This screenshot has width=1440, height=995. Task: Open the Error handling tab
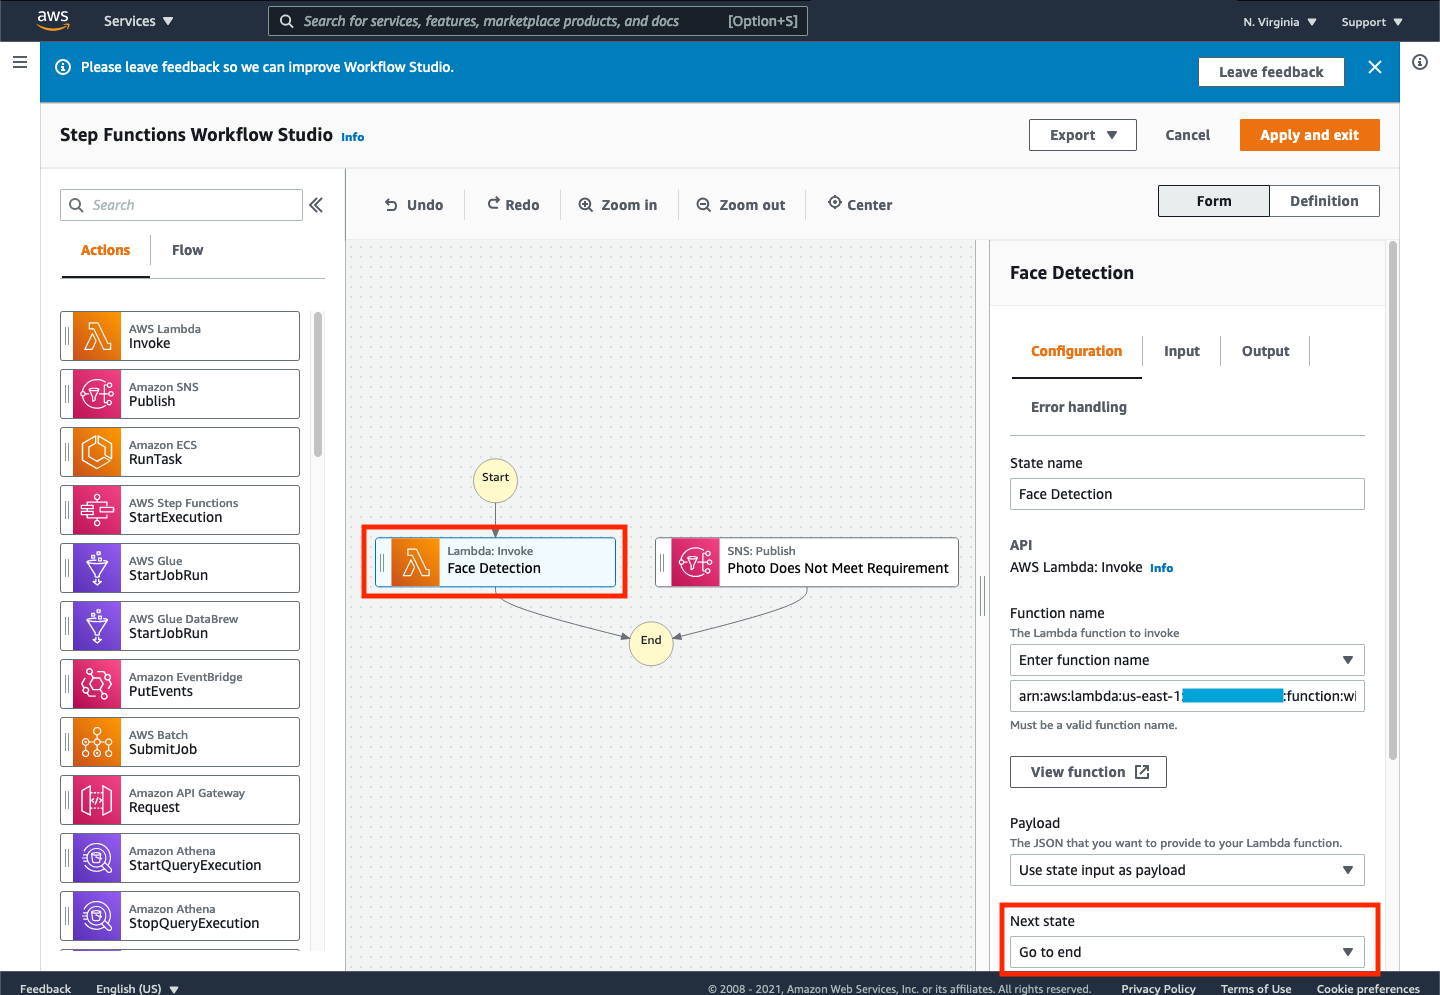pos(1078,407)
